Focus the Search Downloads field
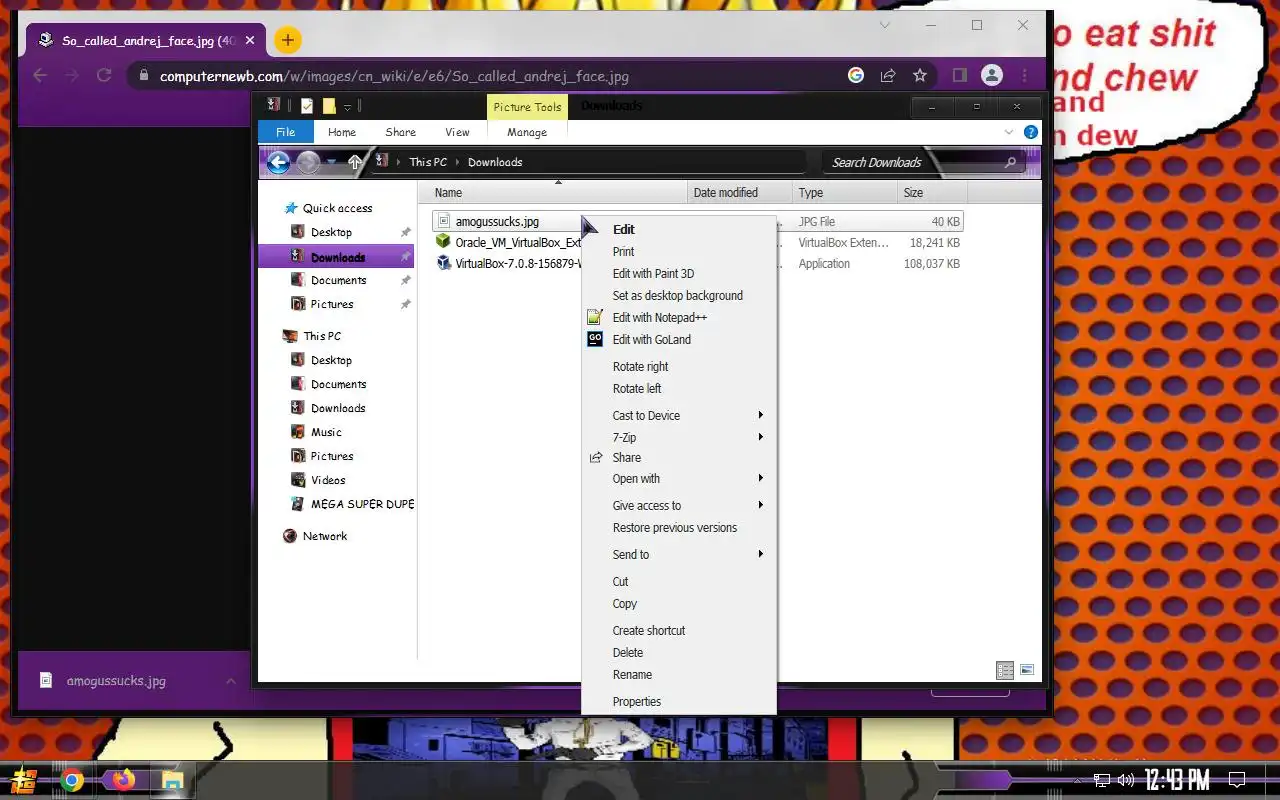 (925, 162)
